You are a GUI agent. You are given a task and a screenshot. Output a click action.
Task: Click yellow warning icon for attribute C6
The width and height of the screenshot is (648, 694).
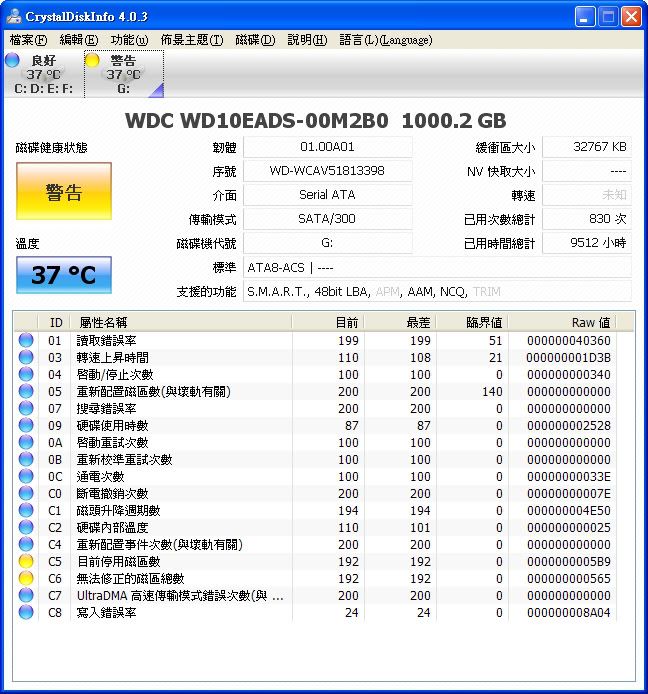[26, 579]
